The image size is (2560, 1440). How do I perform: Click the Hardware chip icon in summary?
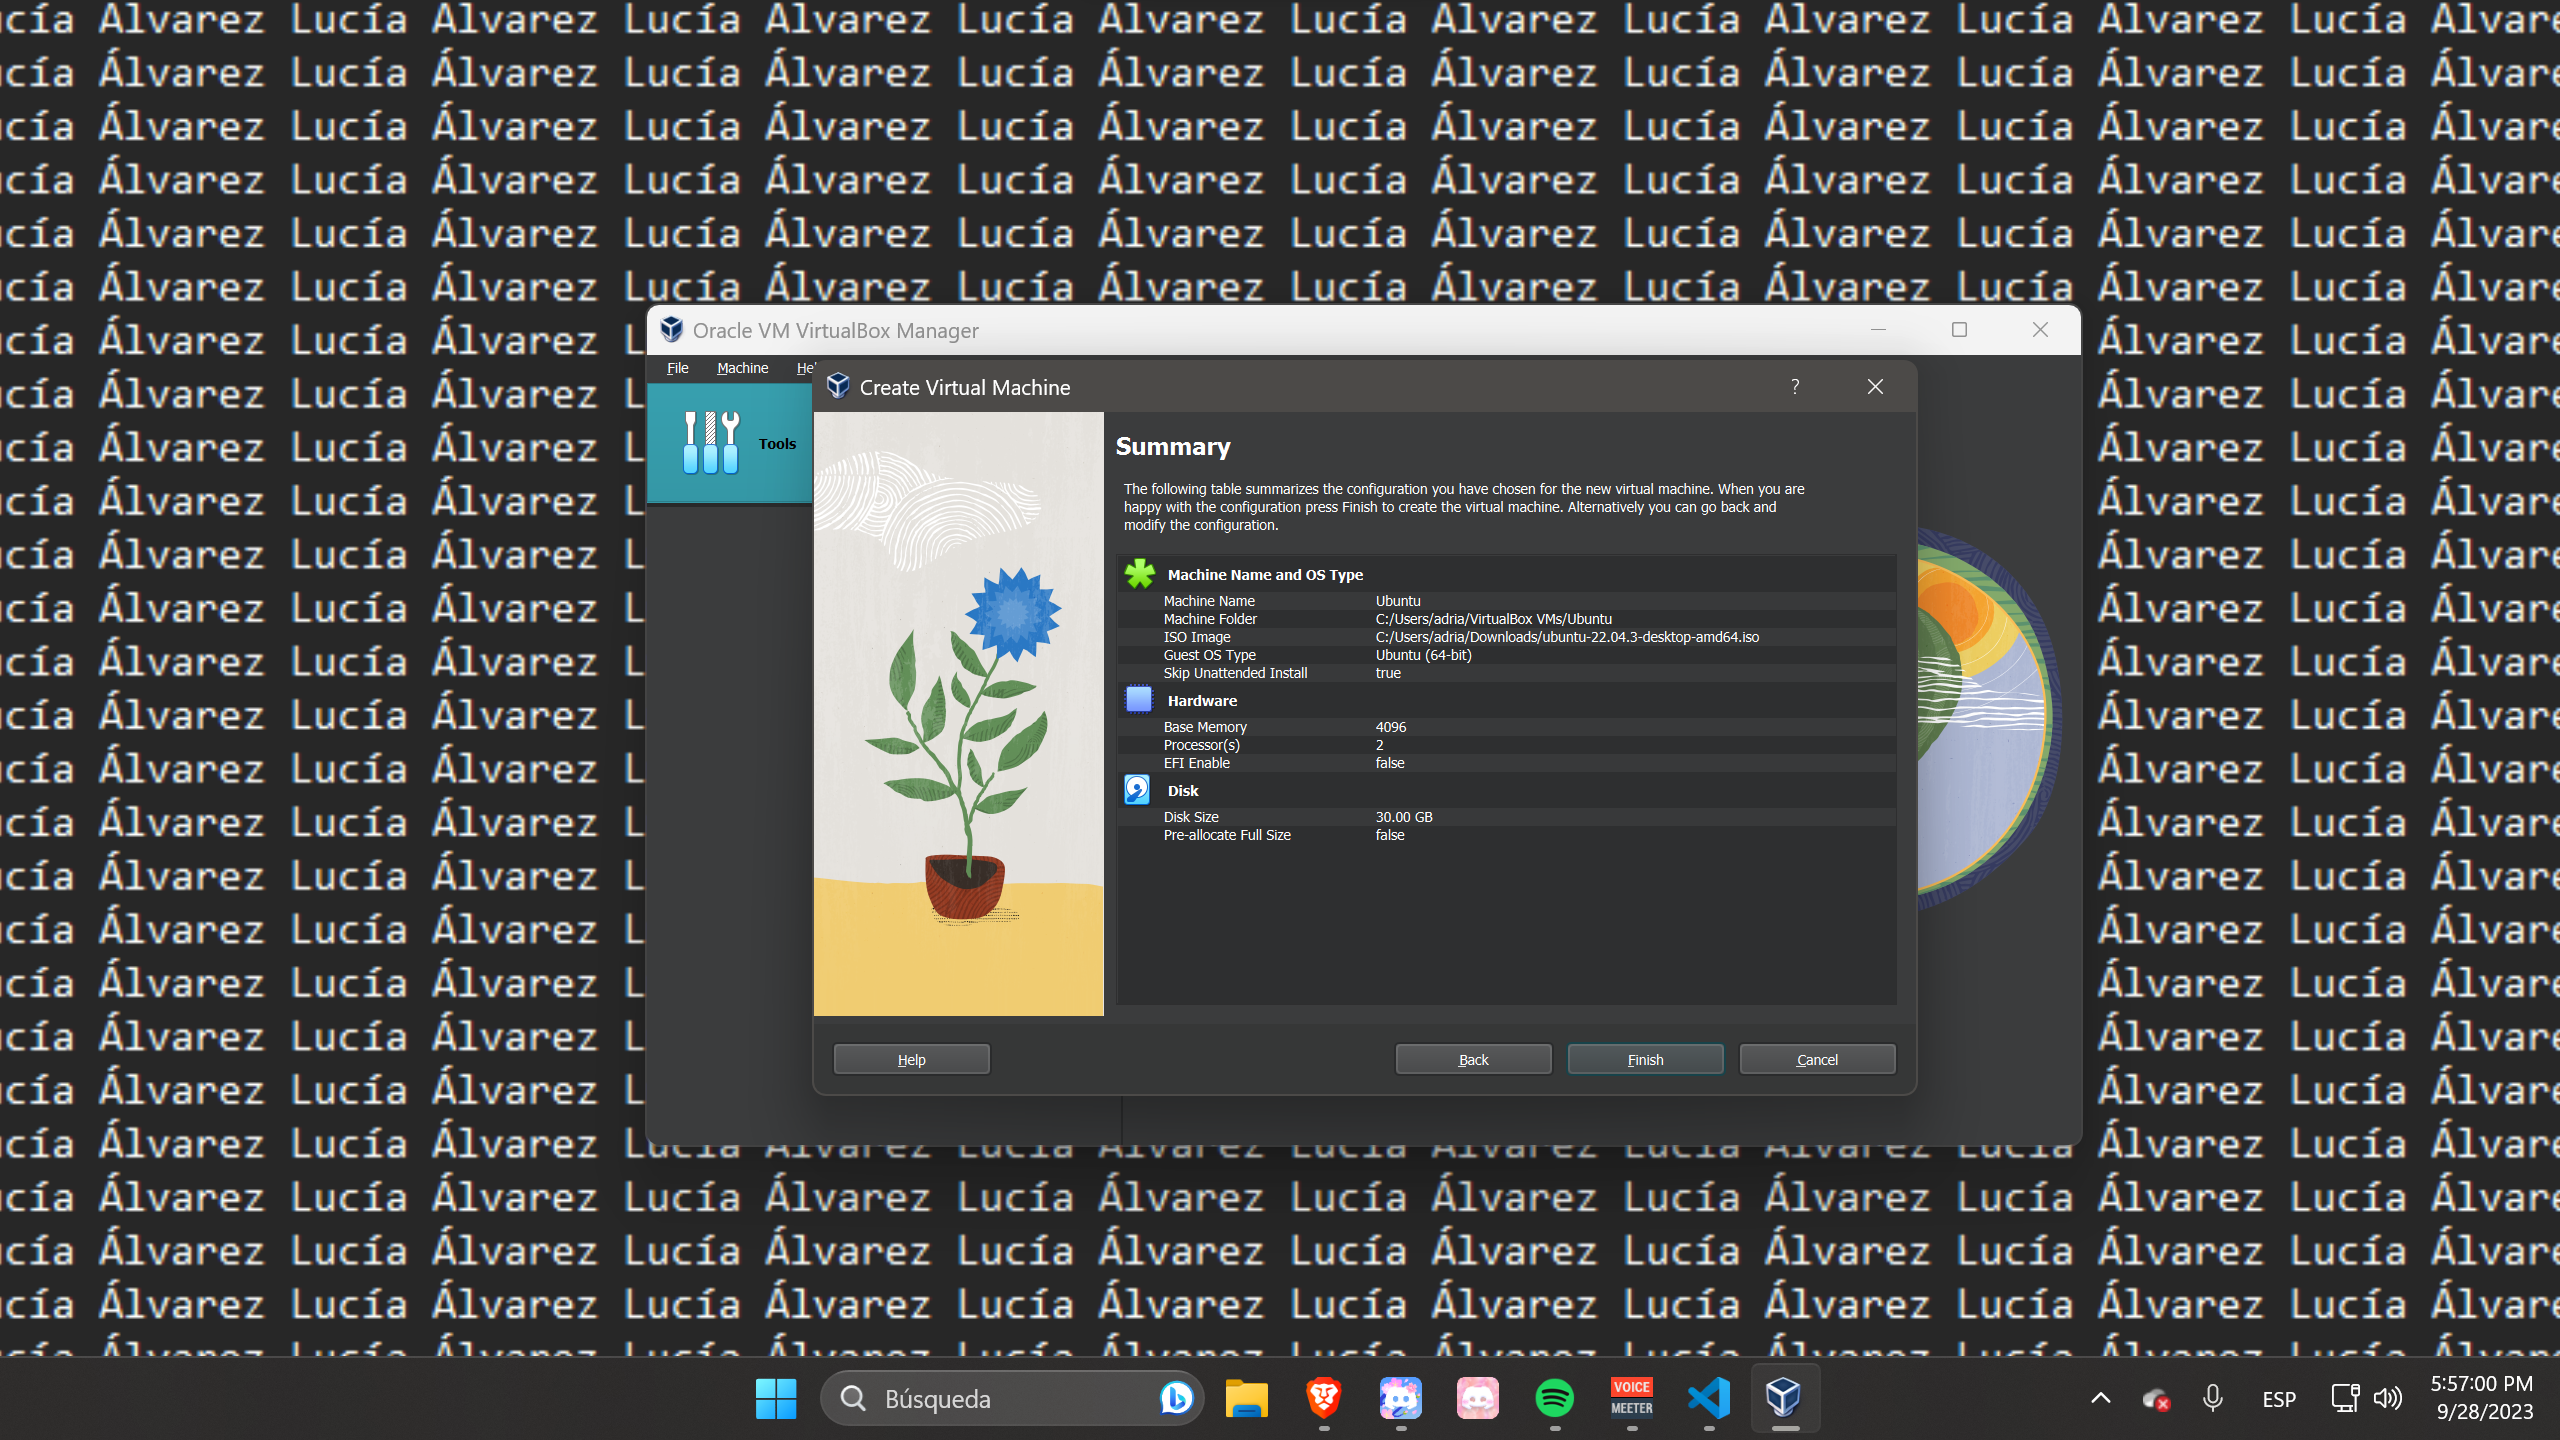click(x=1139, y=700)
